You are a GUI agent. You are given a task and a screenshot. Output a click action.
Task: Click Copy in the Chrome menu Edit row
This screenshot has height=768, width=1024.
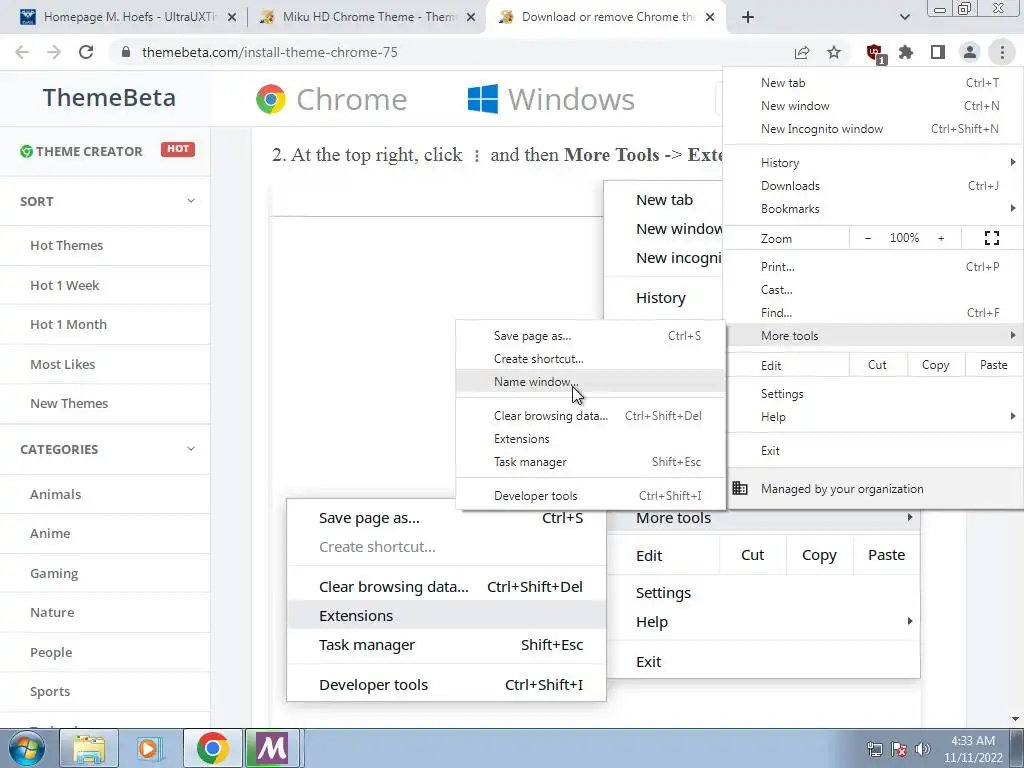(x=935, y=365)
